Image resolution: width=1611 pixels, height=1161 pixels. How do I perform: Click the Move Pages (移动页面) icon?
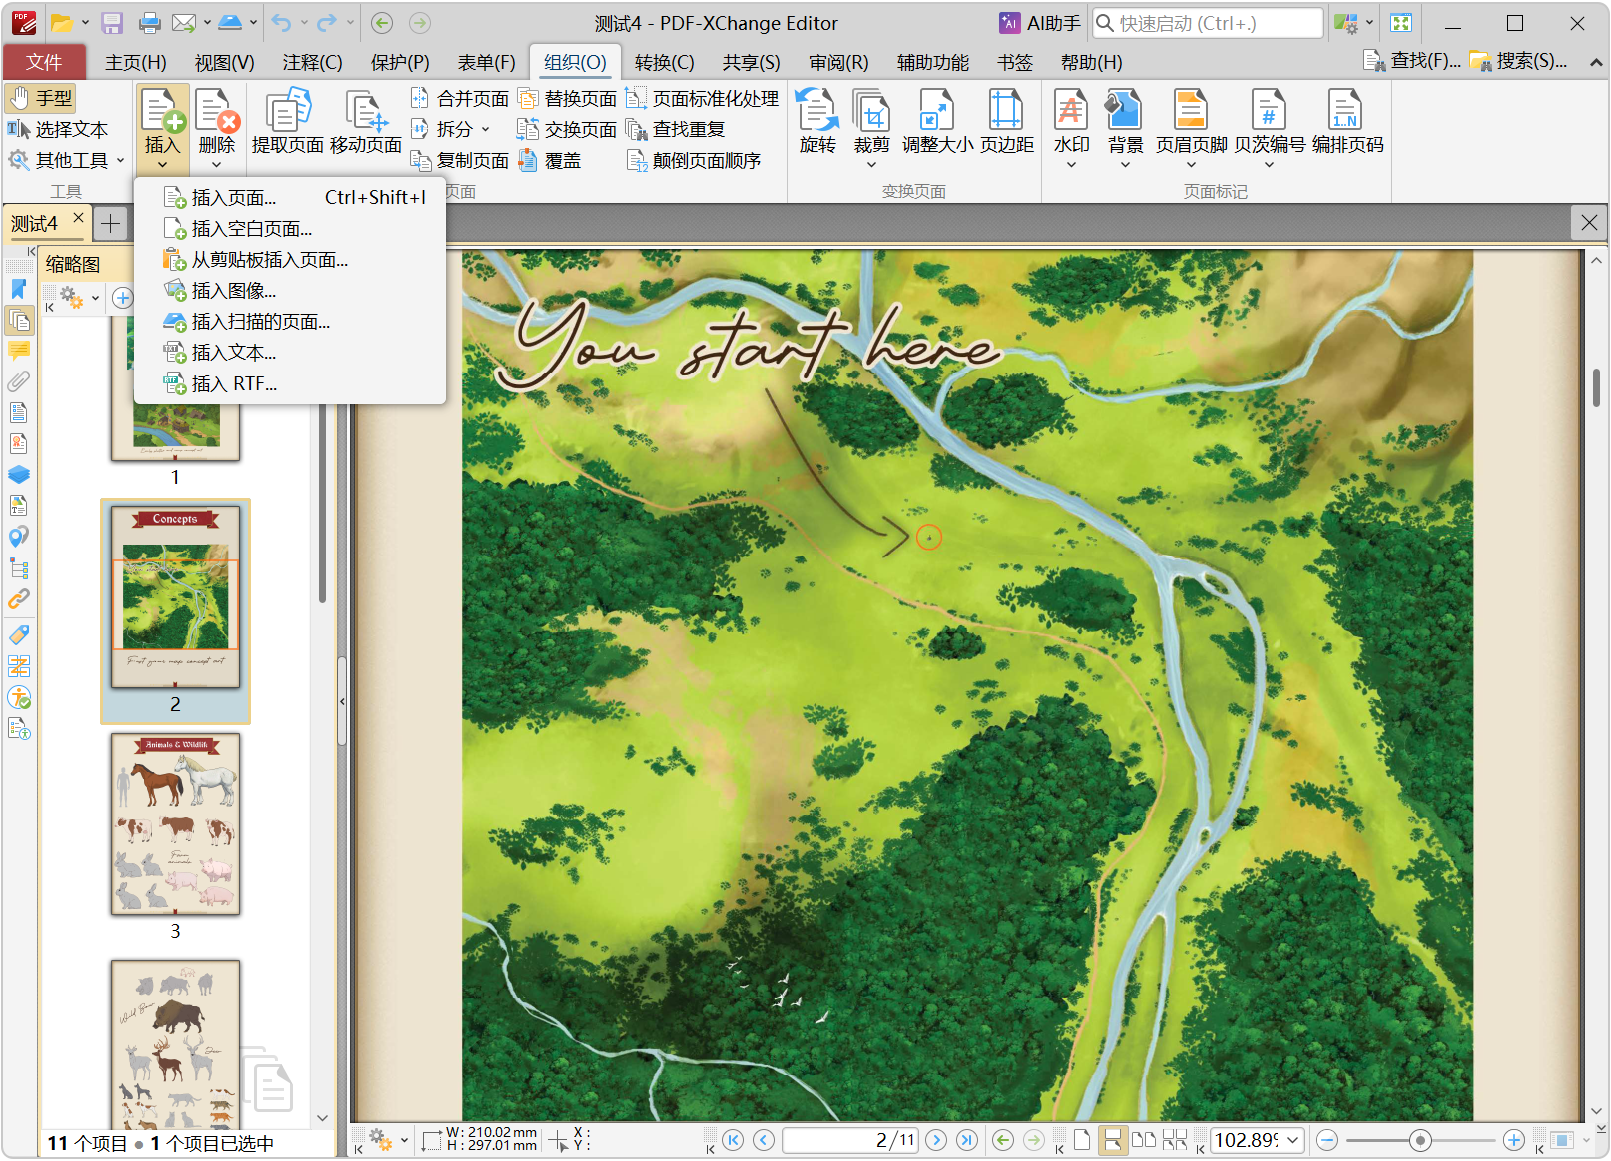click(x=366, y=122)
